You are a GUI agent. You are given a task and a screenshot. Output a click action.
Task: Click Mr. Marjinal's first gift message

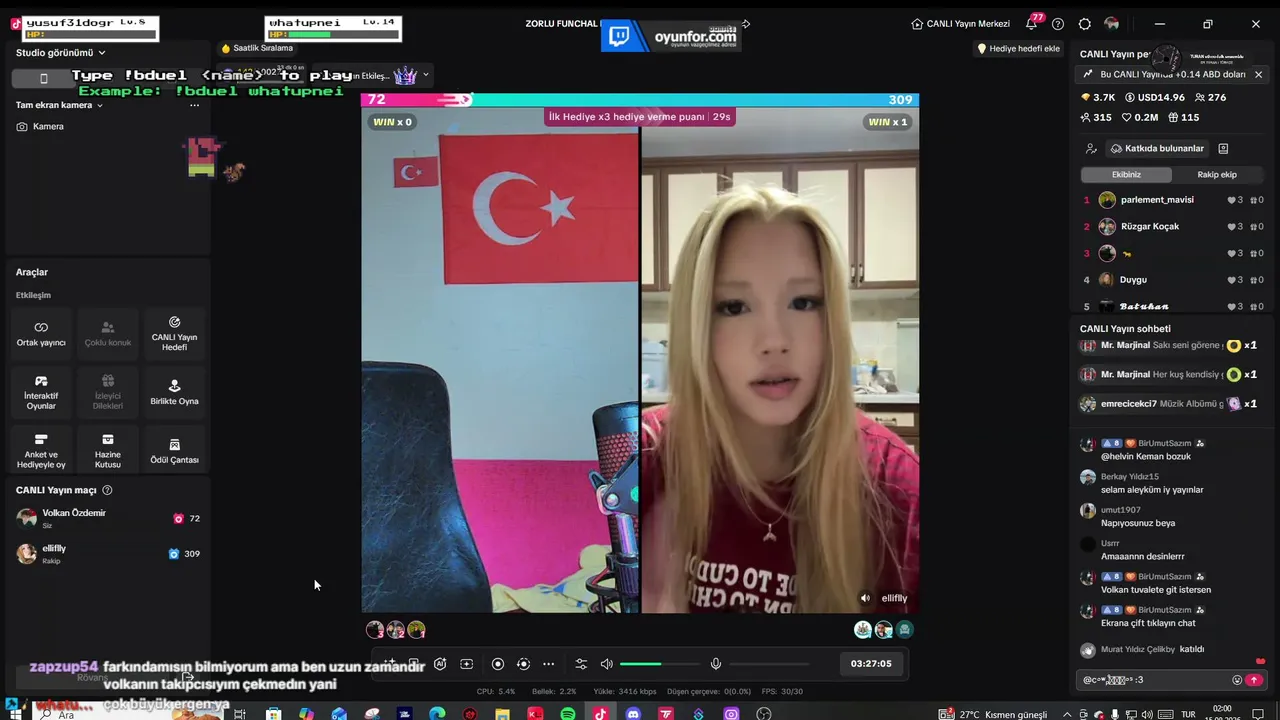1170,345
